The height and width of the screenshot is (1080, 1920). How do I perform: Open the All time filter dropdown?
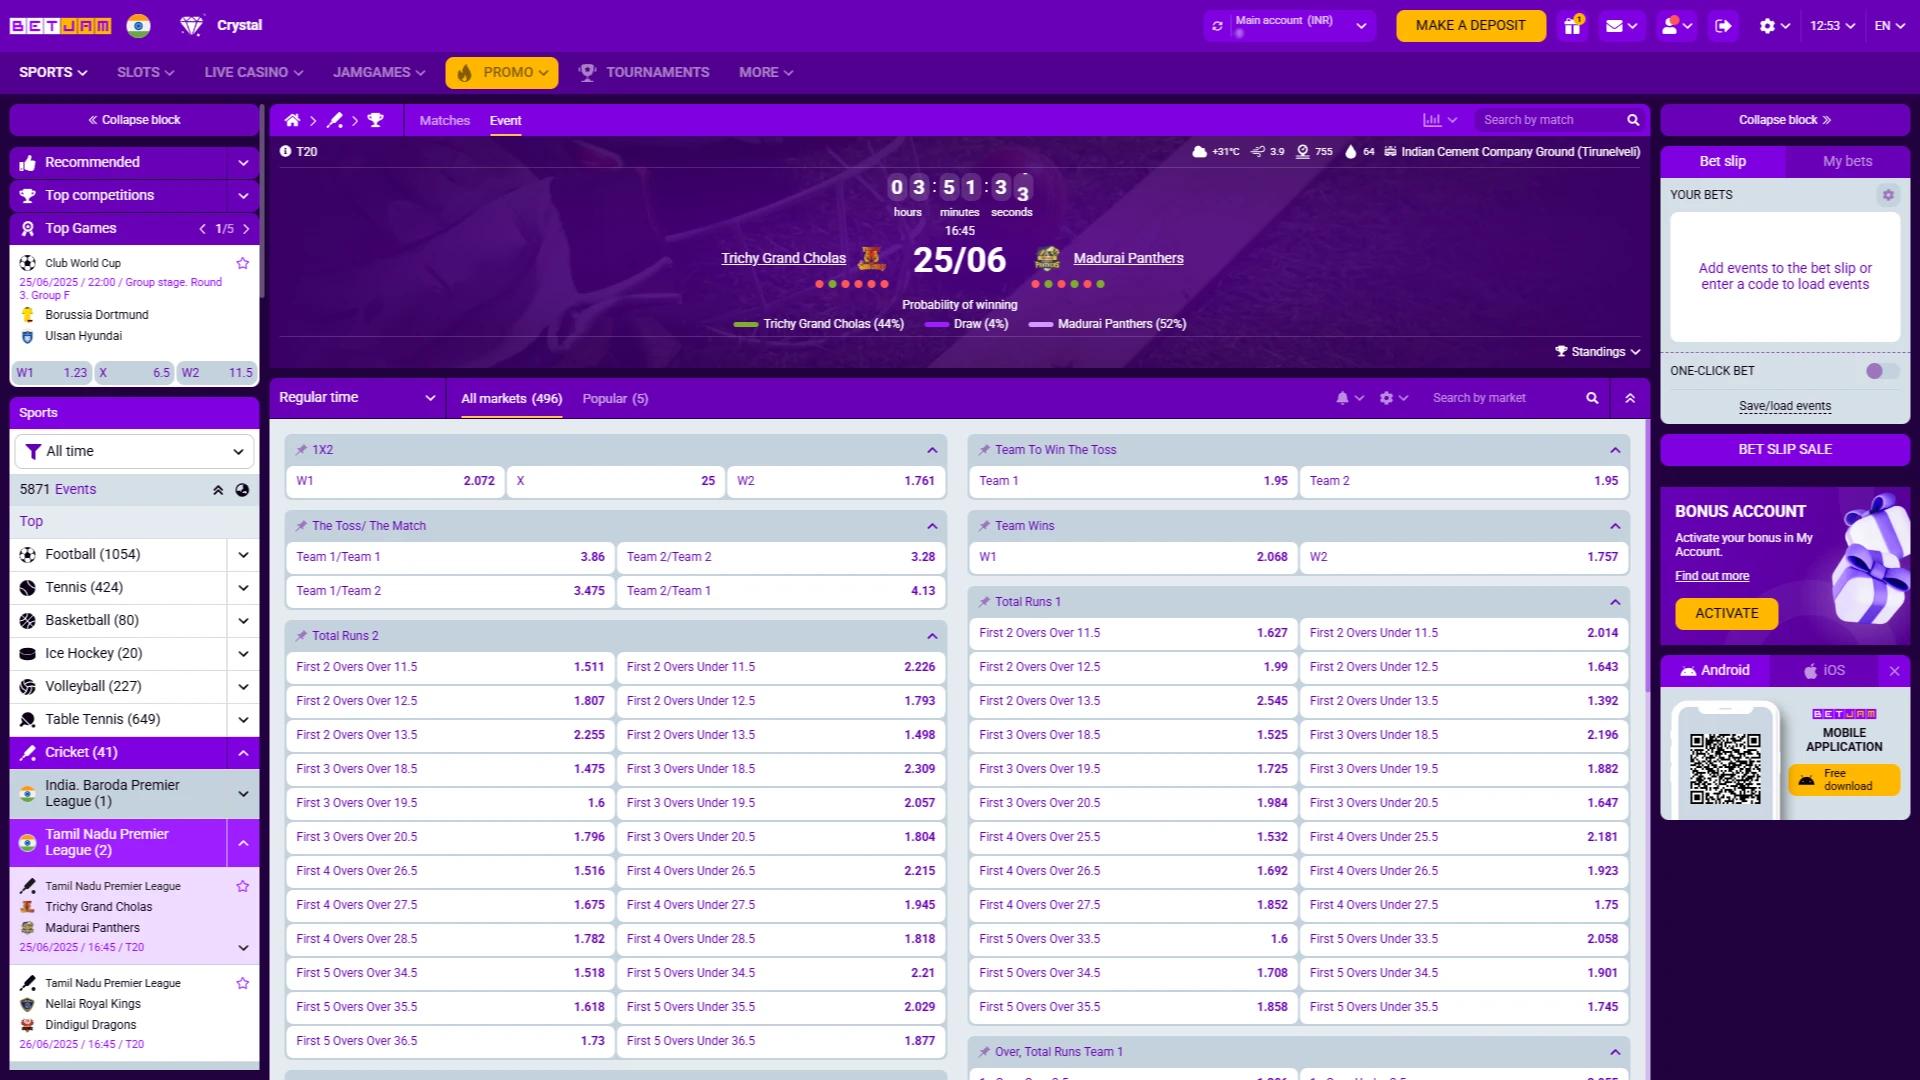pos(134,451)
